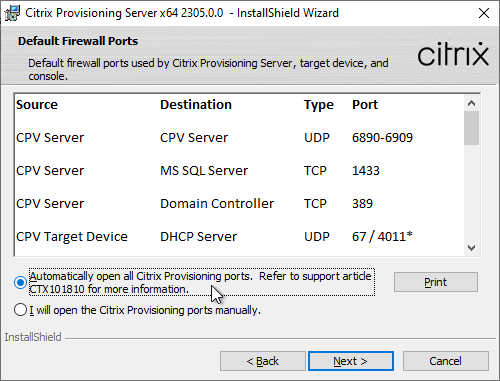Click the Citrix logo in the header

pos(453,54)
